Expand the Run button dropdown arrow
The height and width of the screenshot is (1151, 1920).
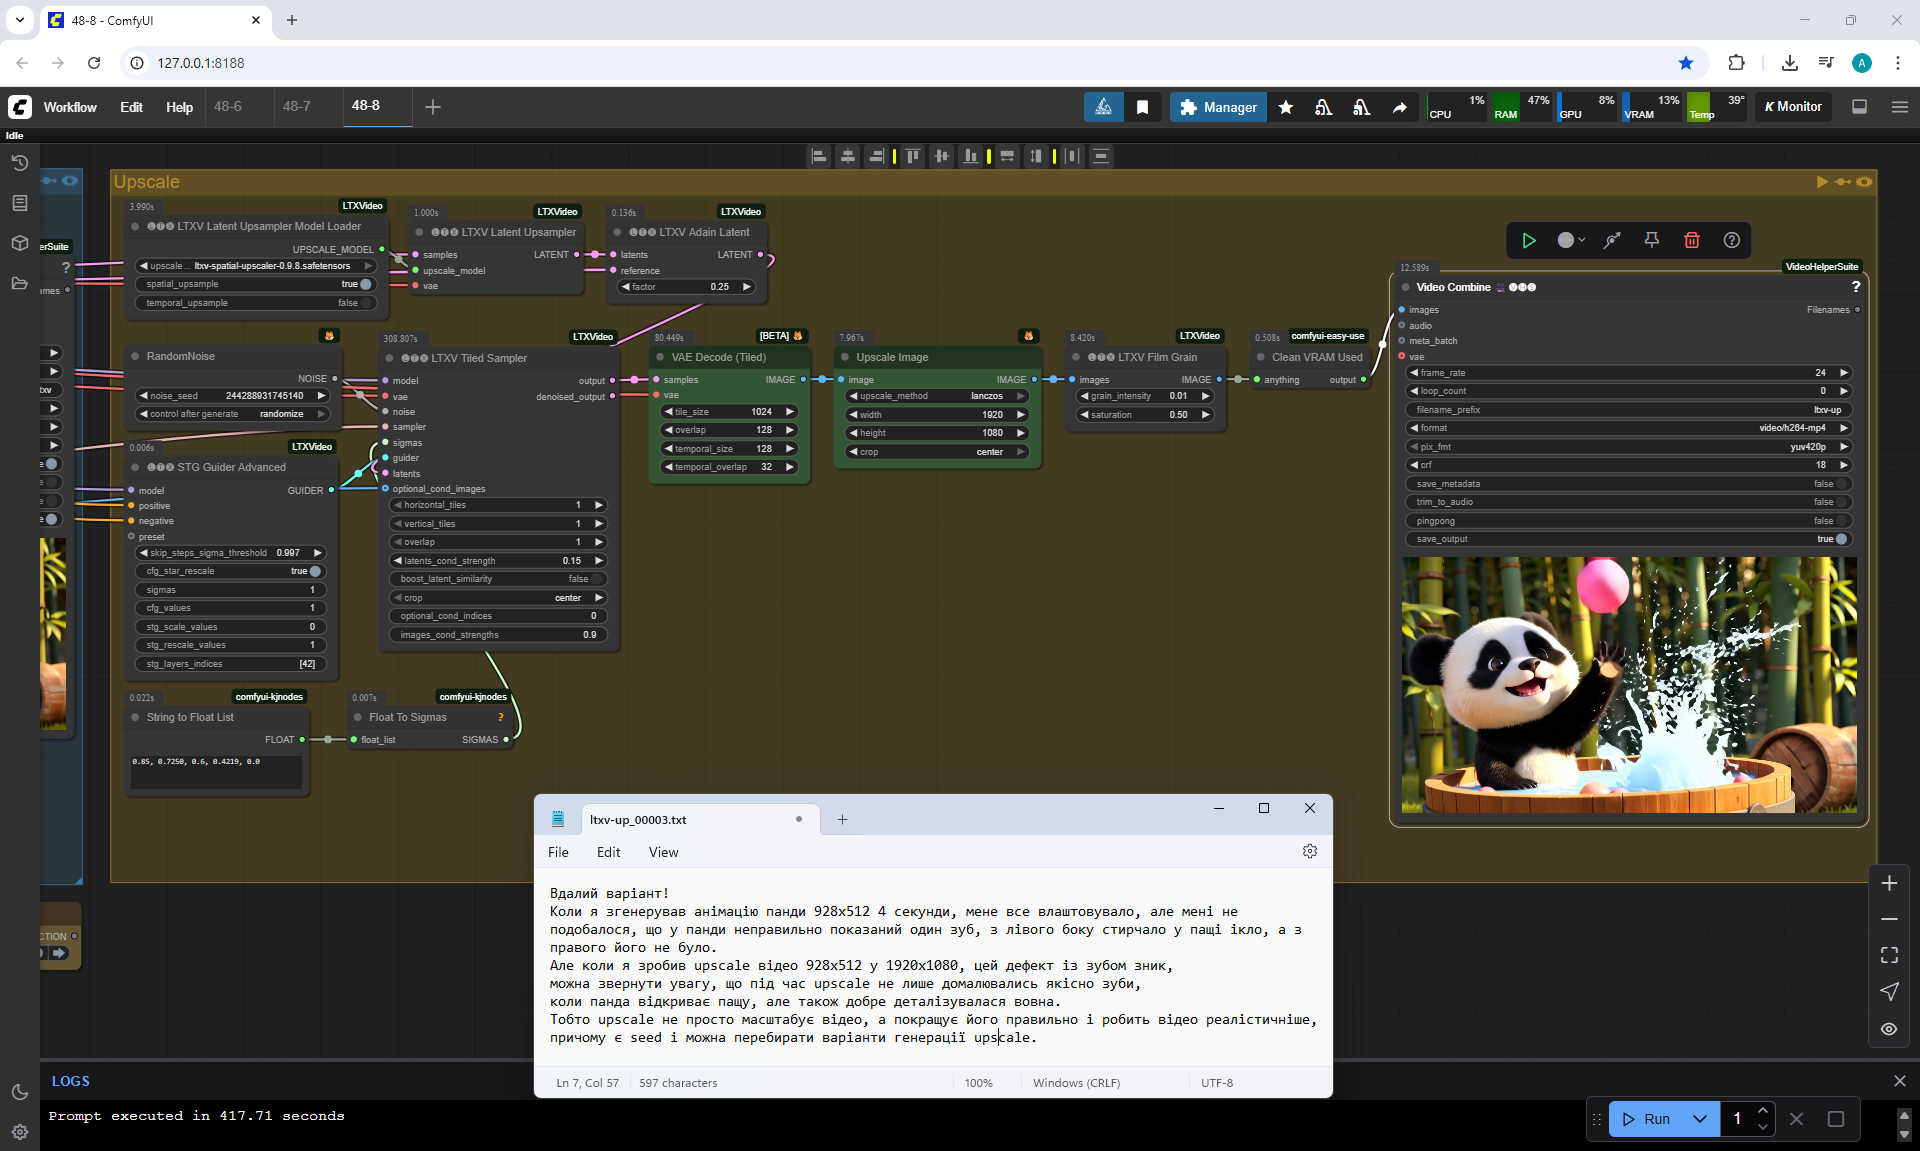1699,1119
